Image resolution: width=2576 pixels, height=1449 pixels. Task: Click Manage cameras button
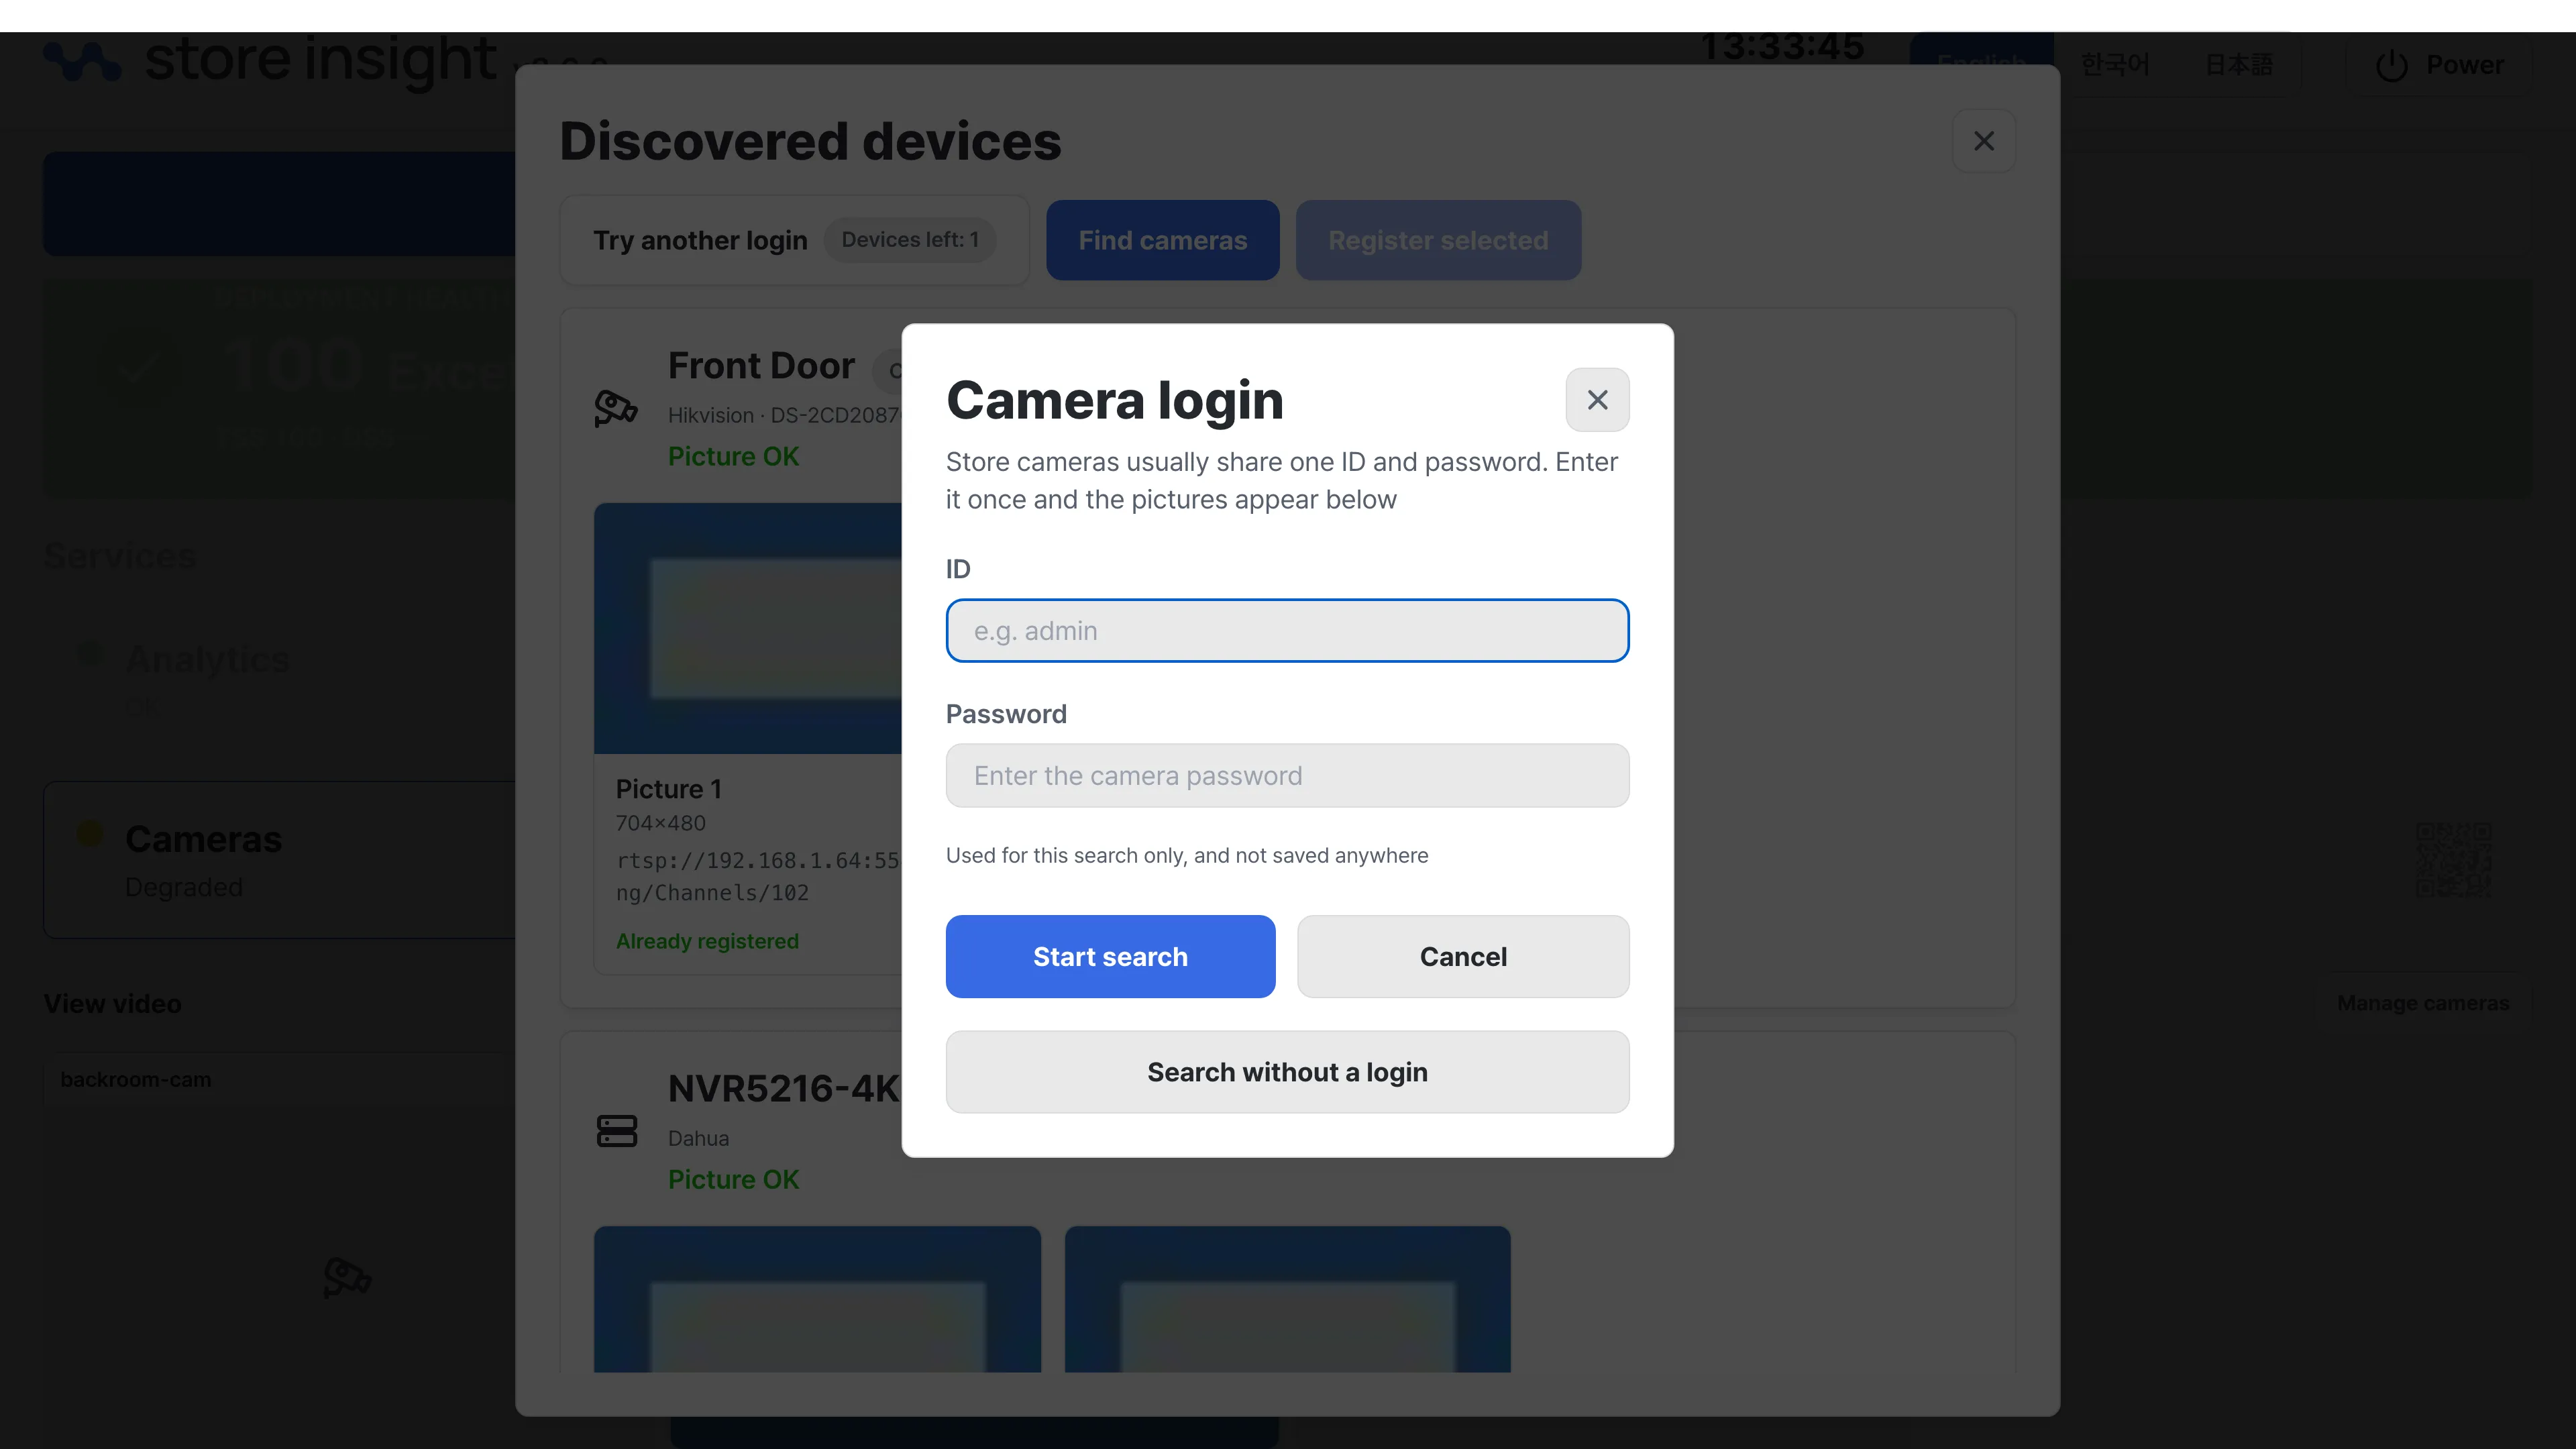(x=2423, y=1003)
